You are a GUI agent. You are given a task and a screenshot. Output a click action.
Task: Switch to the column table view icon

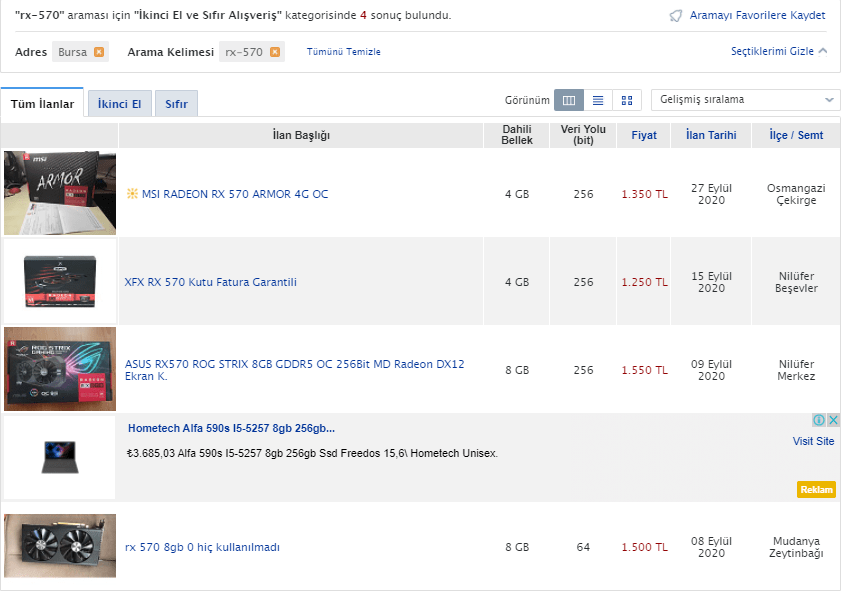point(569,100)
